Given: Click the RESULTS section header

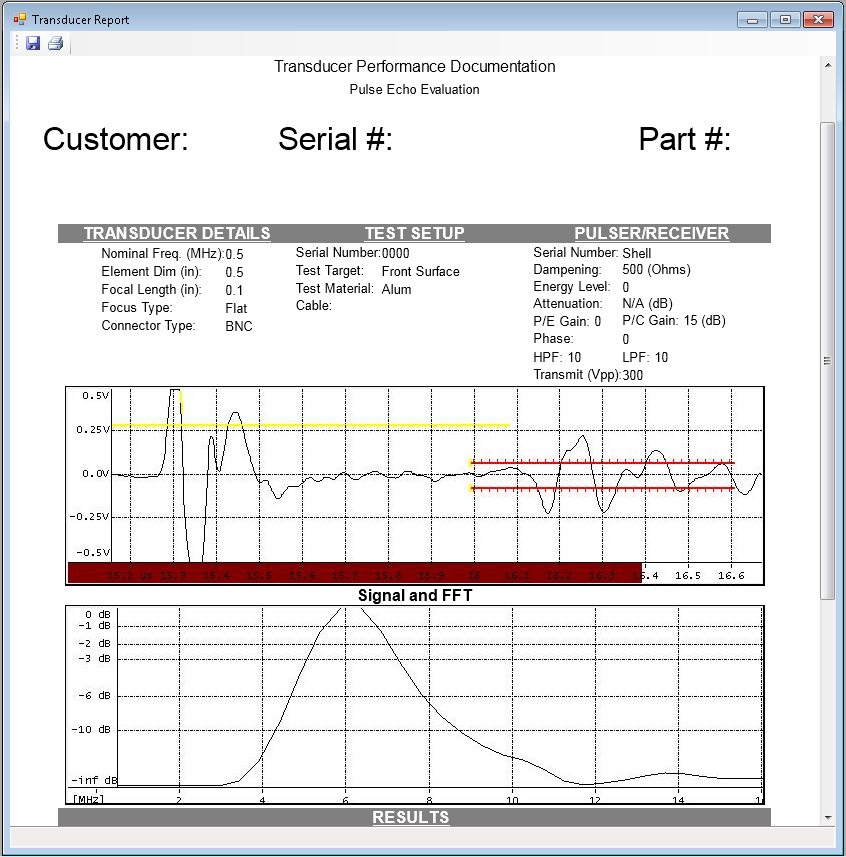Looking at the screenshot, I should pos(410,817).
